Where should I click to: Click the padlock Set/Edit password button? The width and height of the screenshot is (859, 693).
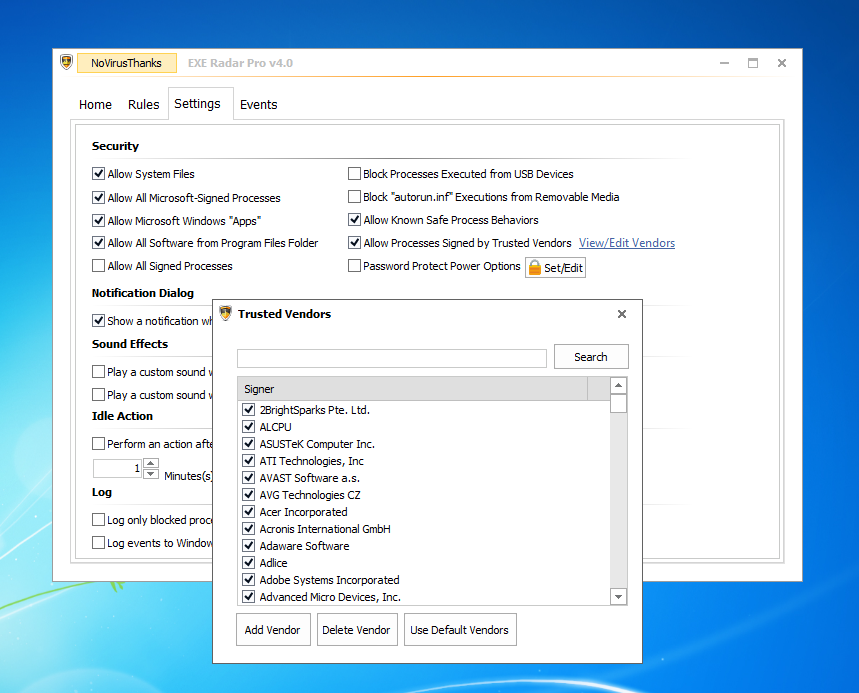pos(555,267)
